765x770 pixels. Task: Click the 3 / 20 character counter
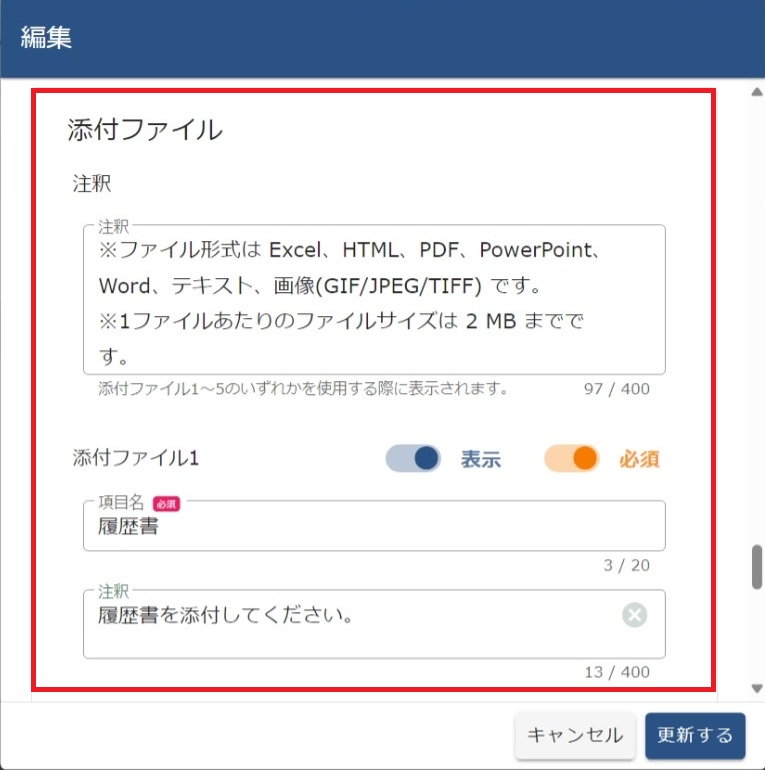626,565
